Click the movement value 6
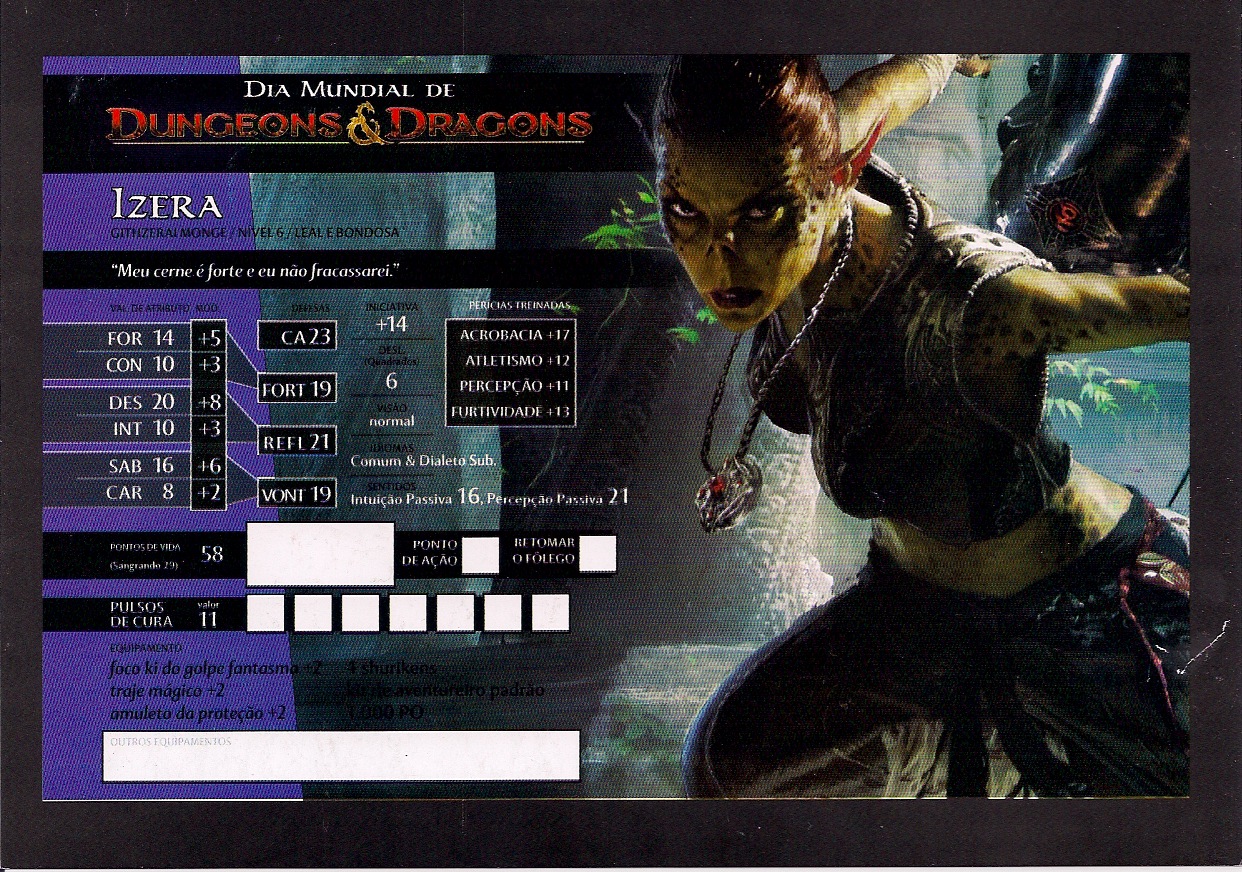Screen dimensions: 1242x872 (391, 382)
